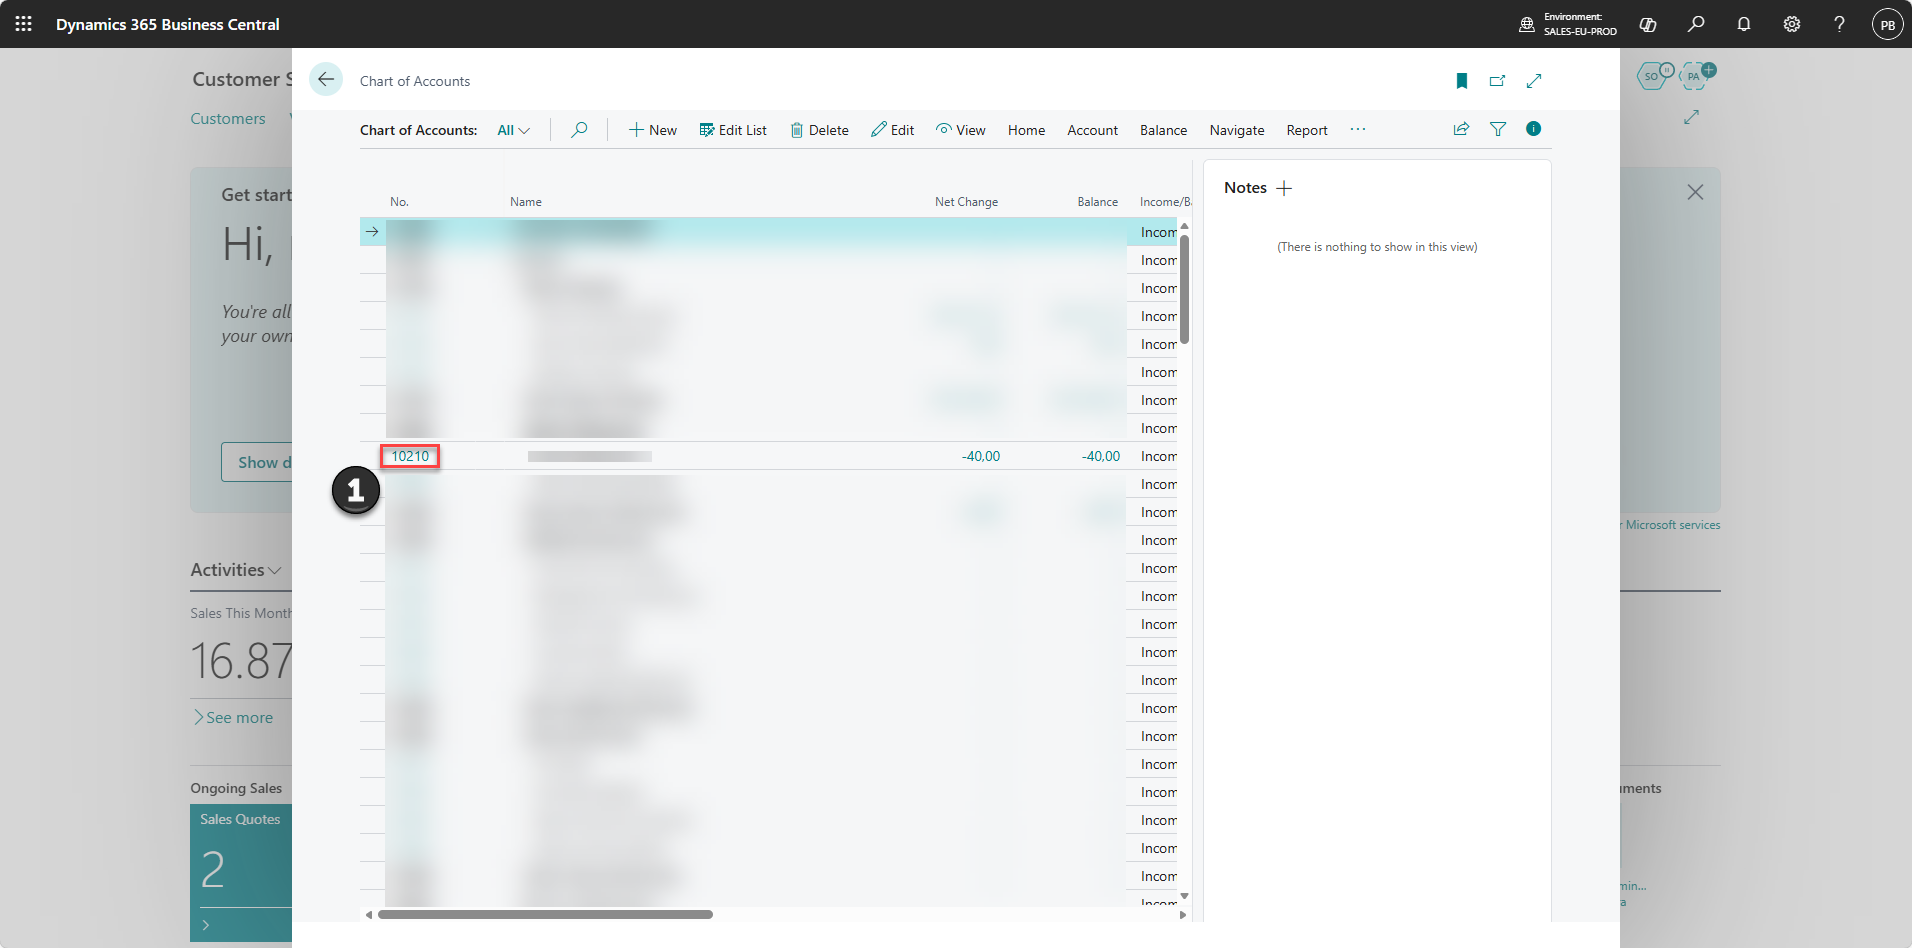Expand the Activities section chevron
The image size is (1912, 948).
275,571
